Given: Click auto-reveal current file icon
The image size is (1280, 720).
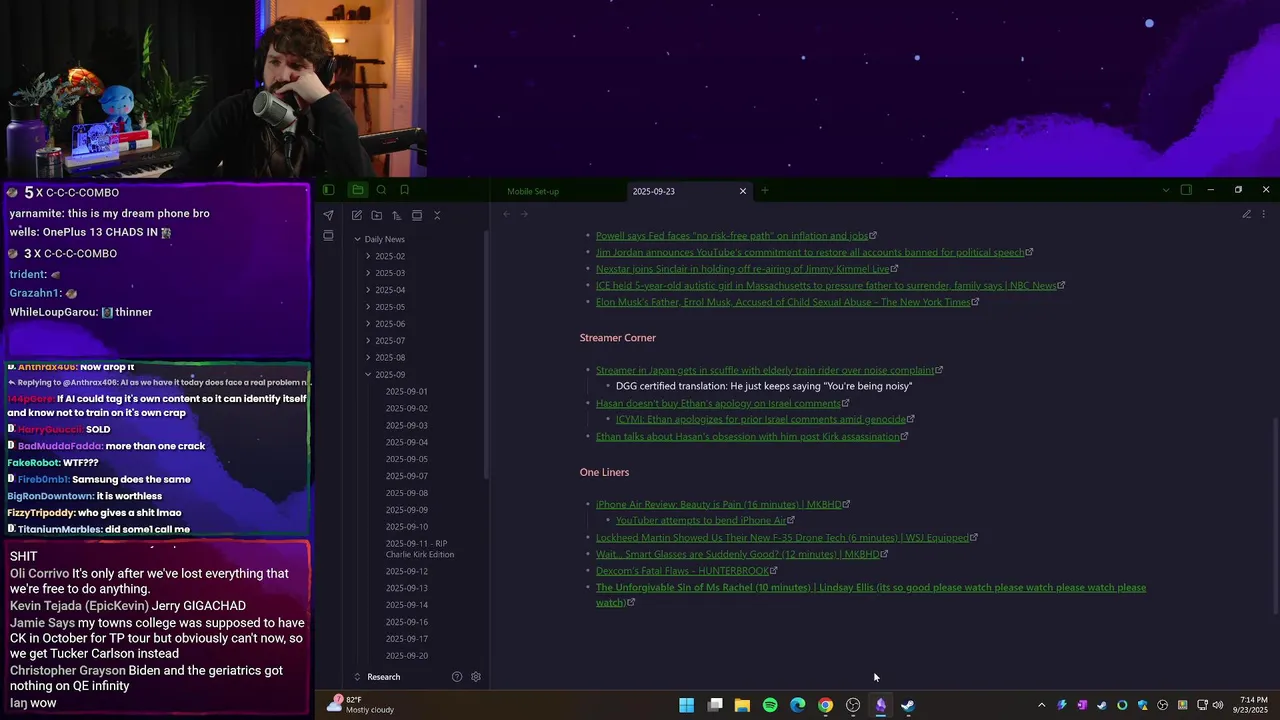Looking at the screenshot, I should [x=417, y=215].
